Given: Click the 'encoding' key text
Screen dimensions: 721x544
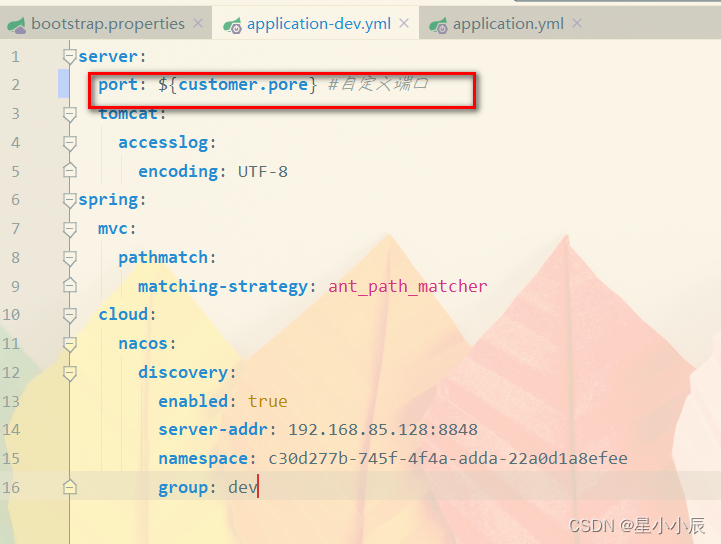Looking at the screenshot, I should coord(178,172).
